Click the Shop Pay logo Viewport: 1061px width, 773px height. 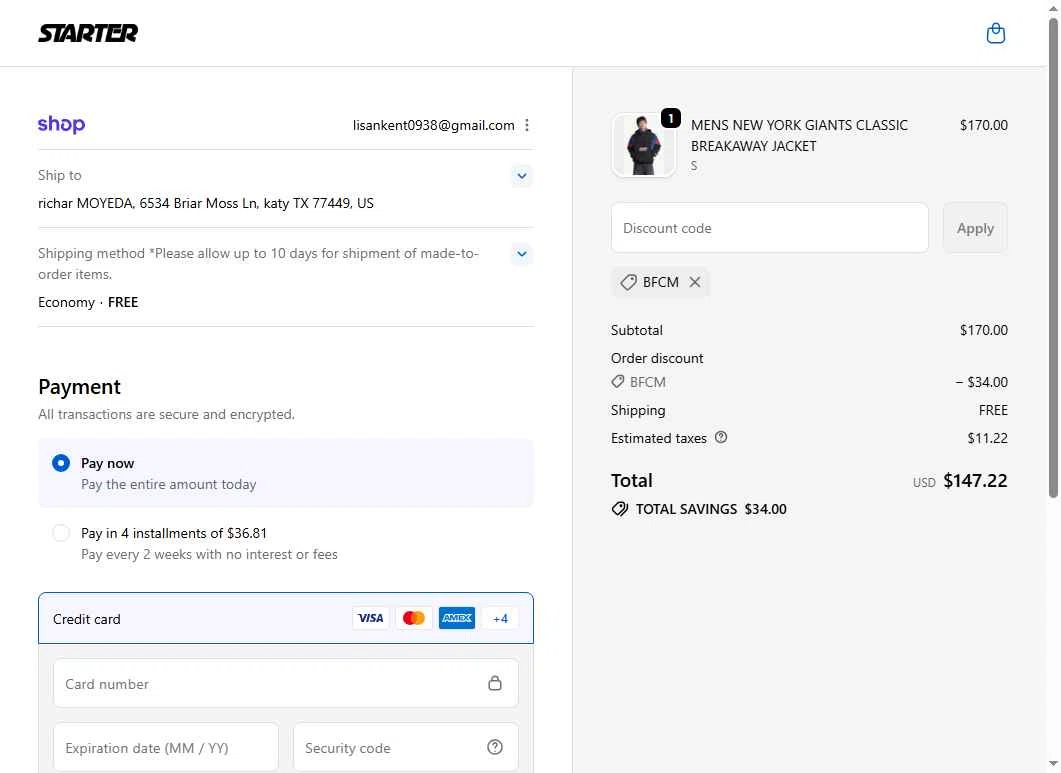tap(62, 125)
